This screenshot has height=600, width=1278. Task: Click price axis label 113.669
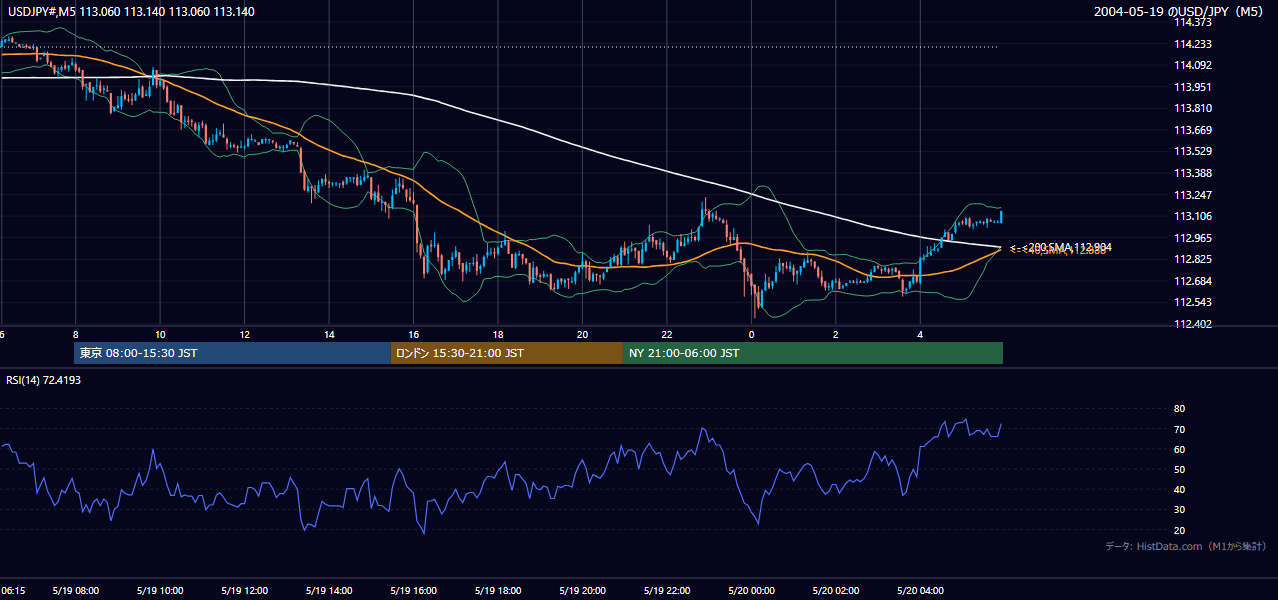1192,130
